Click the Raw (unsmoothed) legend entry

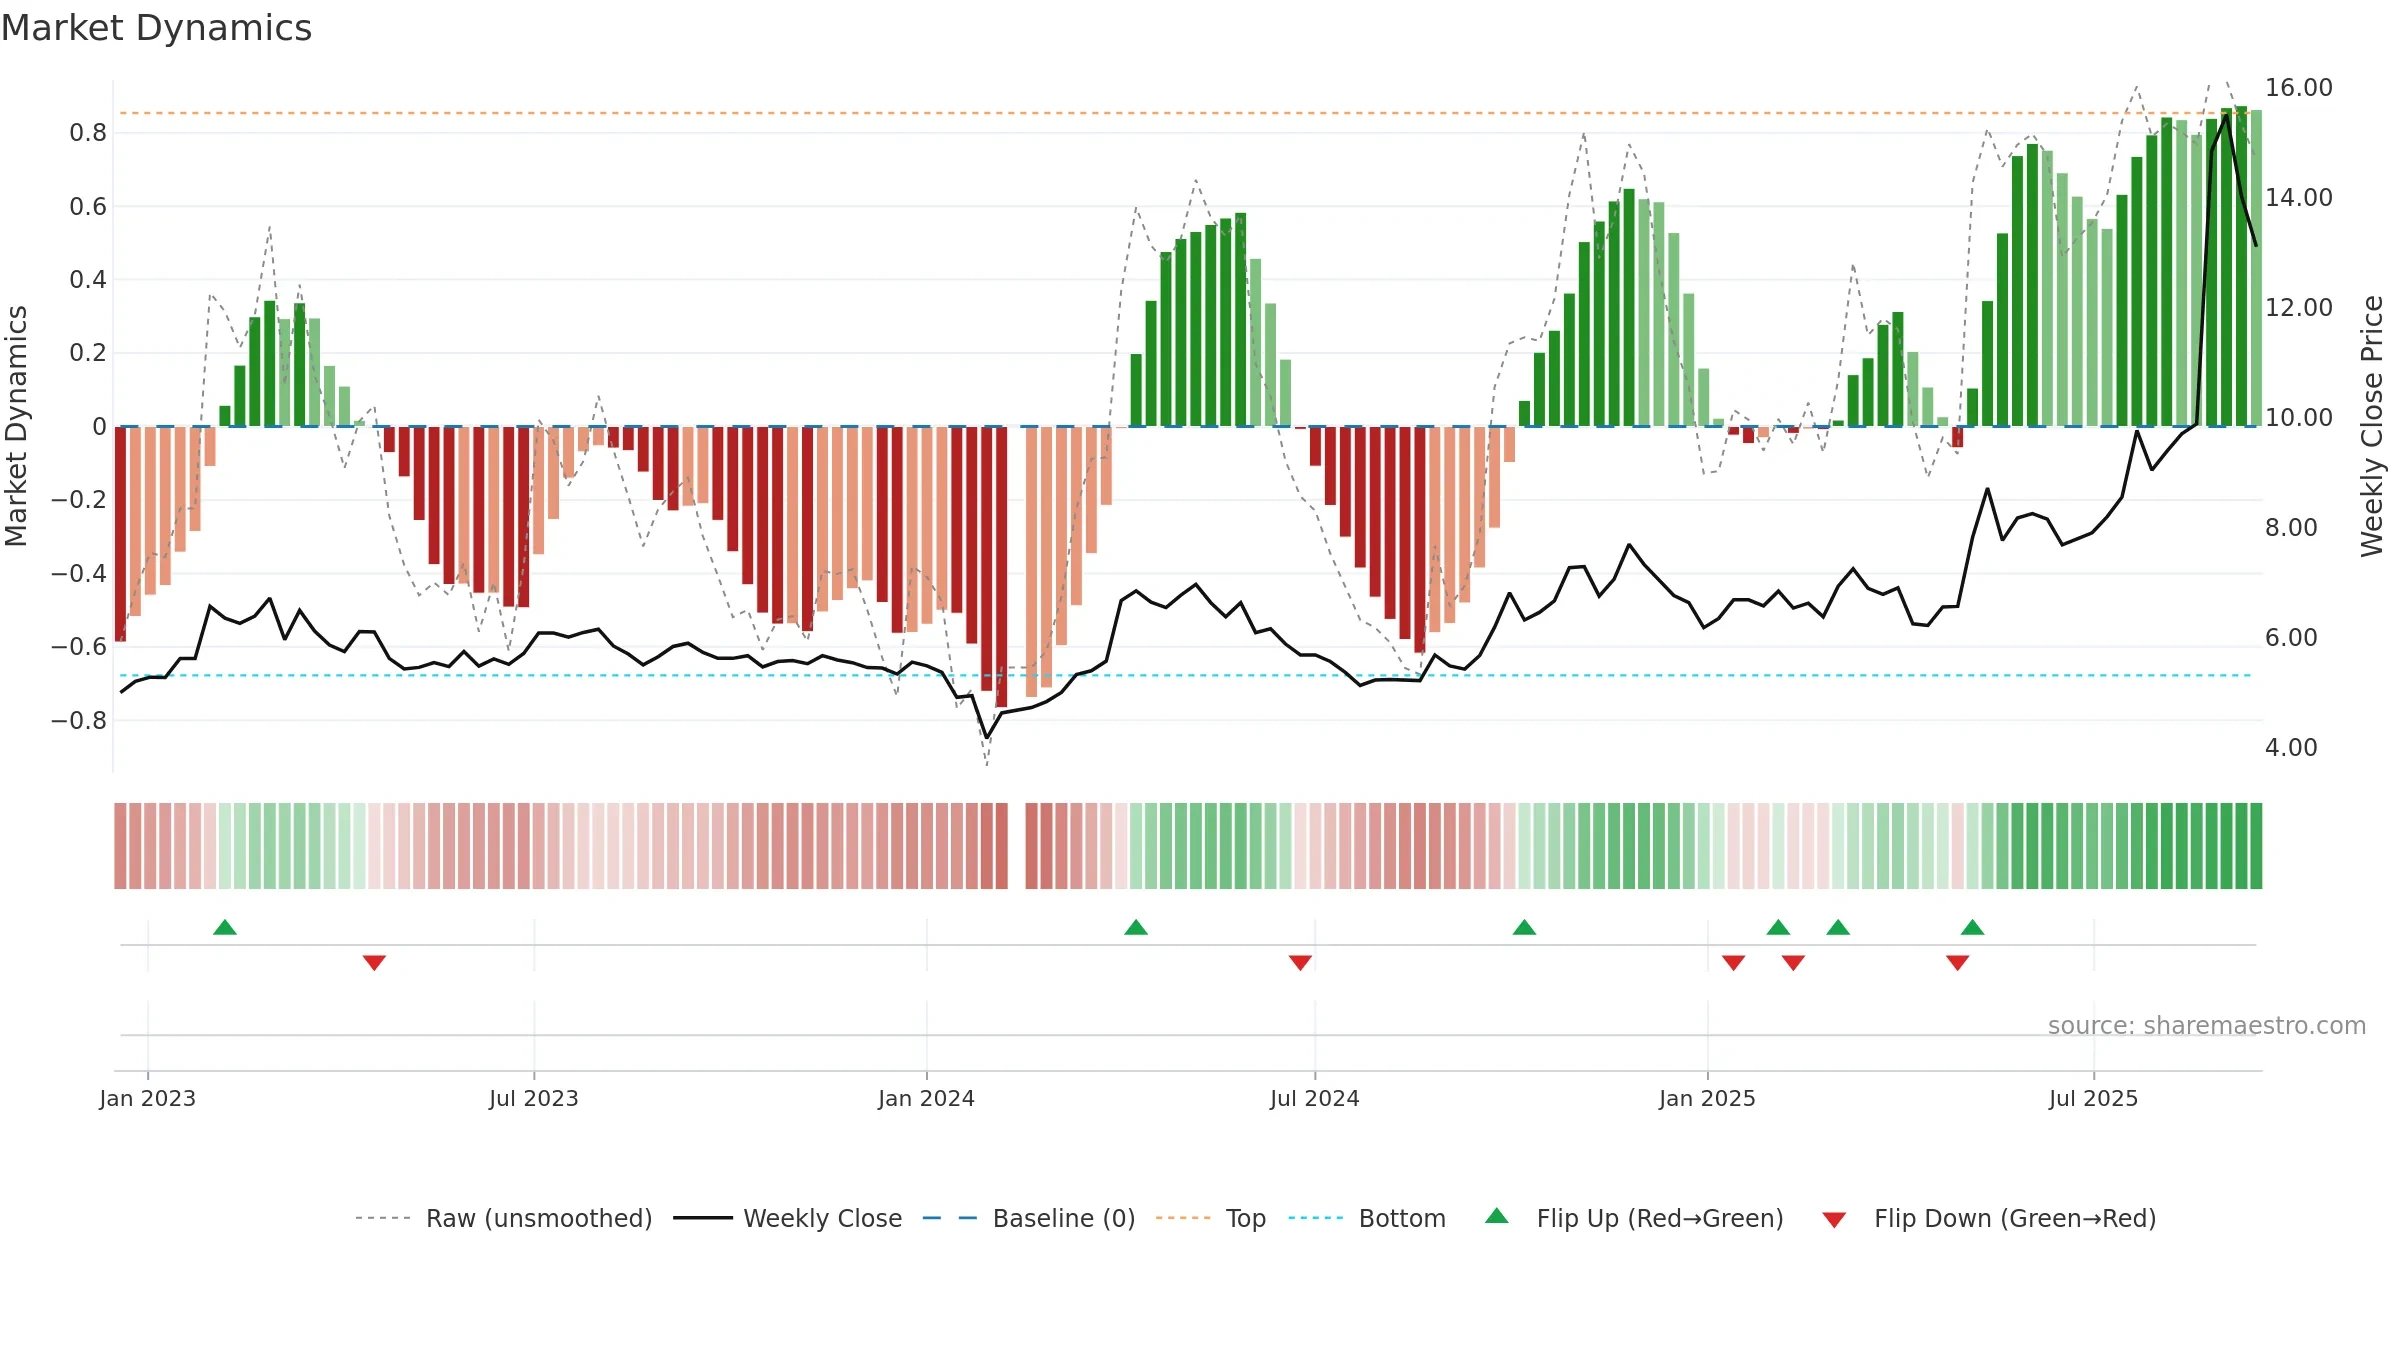[504, 1218]
